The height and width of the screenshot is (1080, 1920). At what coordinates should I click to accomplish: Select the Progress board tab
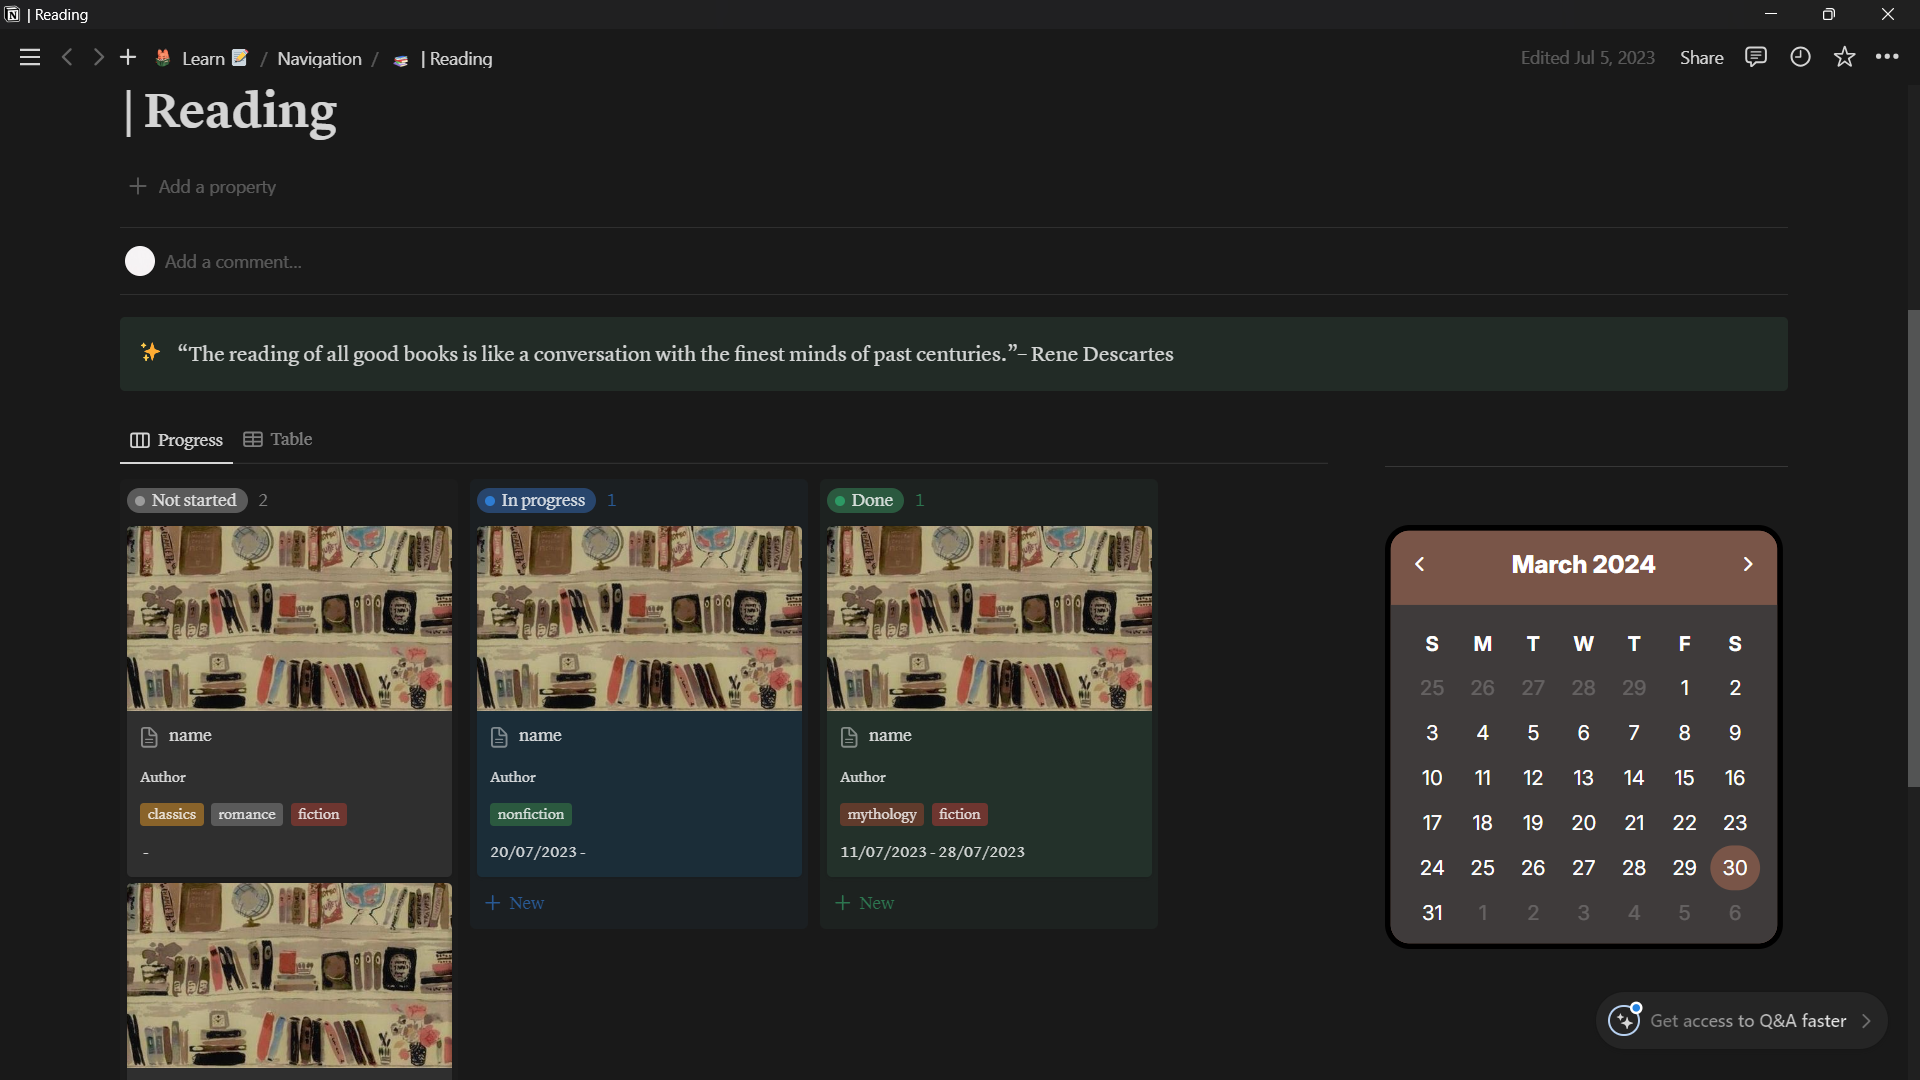(x=177, y=440)
